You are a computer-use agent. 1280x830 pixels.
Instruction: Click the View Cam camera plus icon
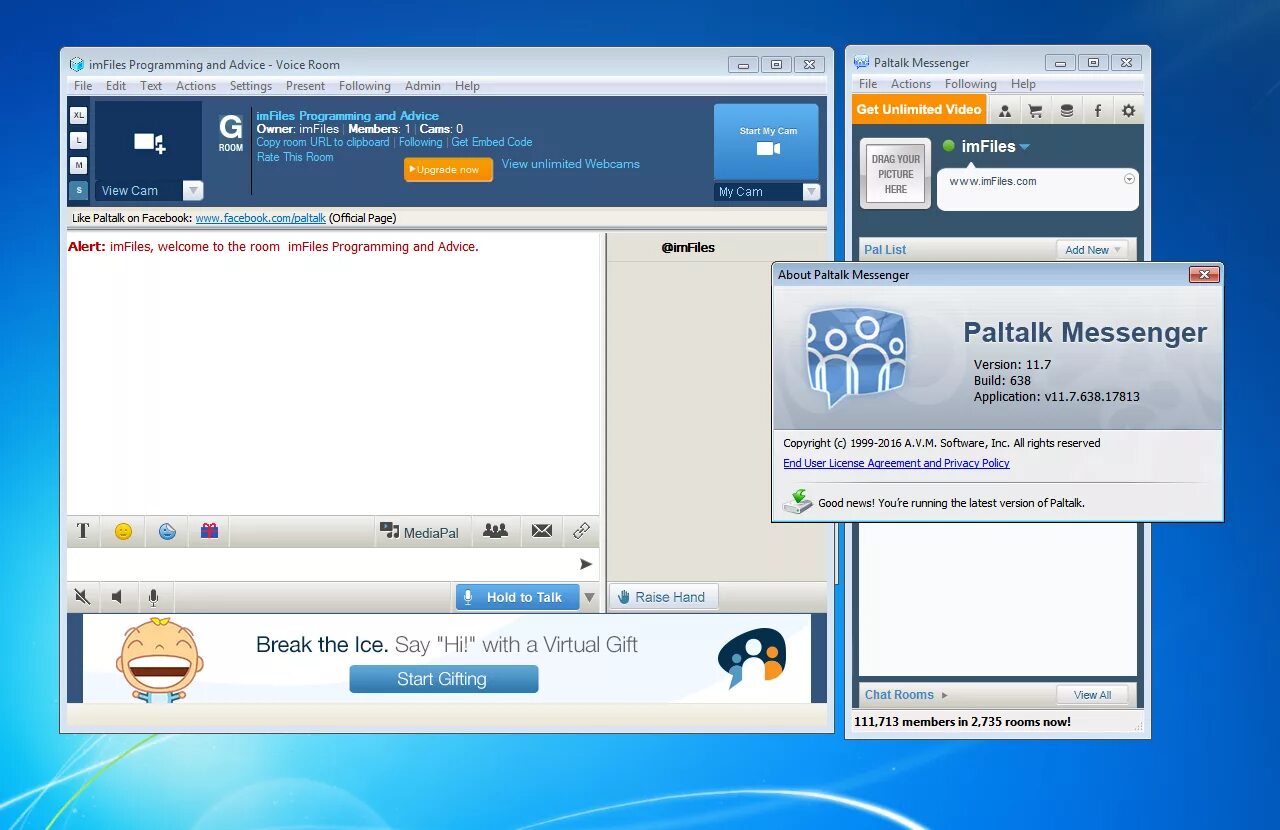click(x=149, y=142)
